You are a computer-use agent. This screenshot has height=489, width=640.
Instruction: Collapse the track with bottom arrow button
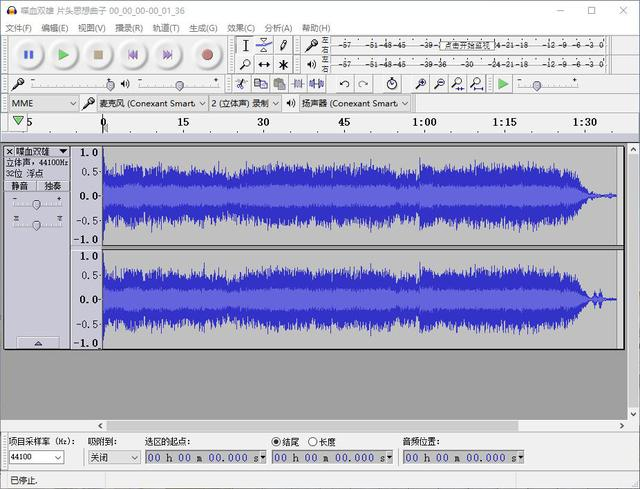[38, 343]
